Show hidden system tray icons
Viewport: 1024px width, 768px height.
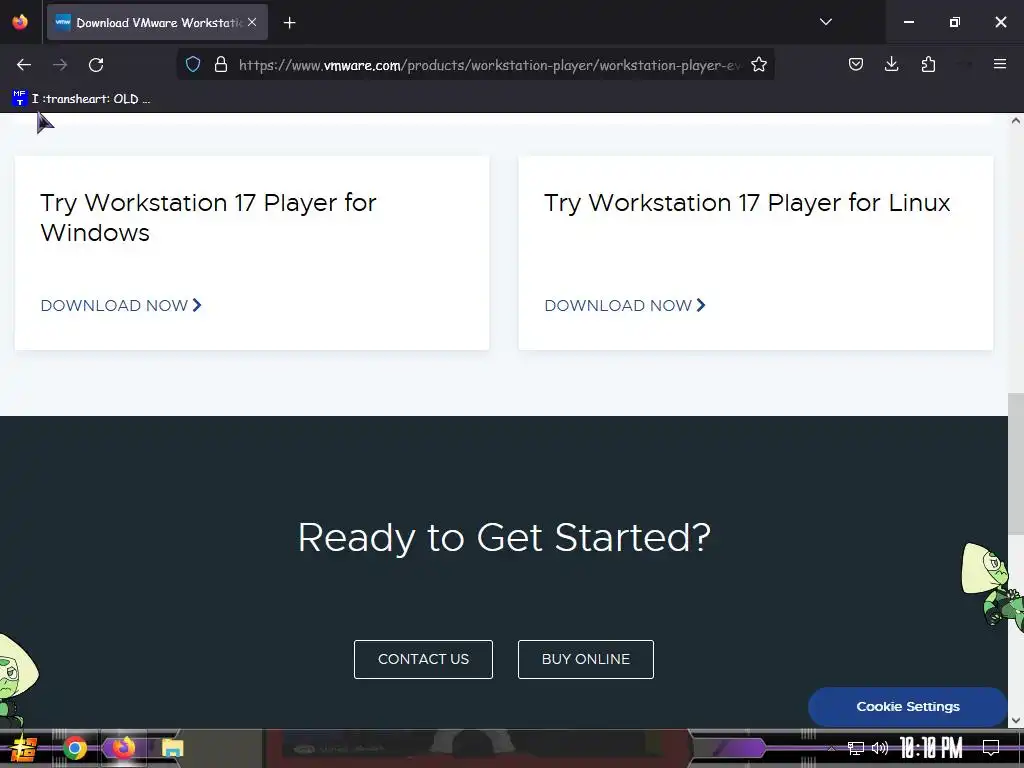(x=831, y=748)
